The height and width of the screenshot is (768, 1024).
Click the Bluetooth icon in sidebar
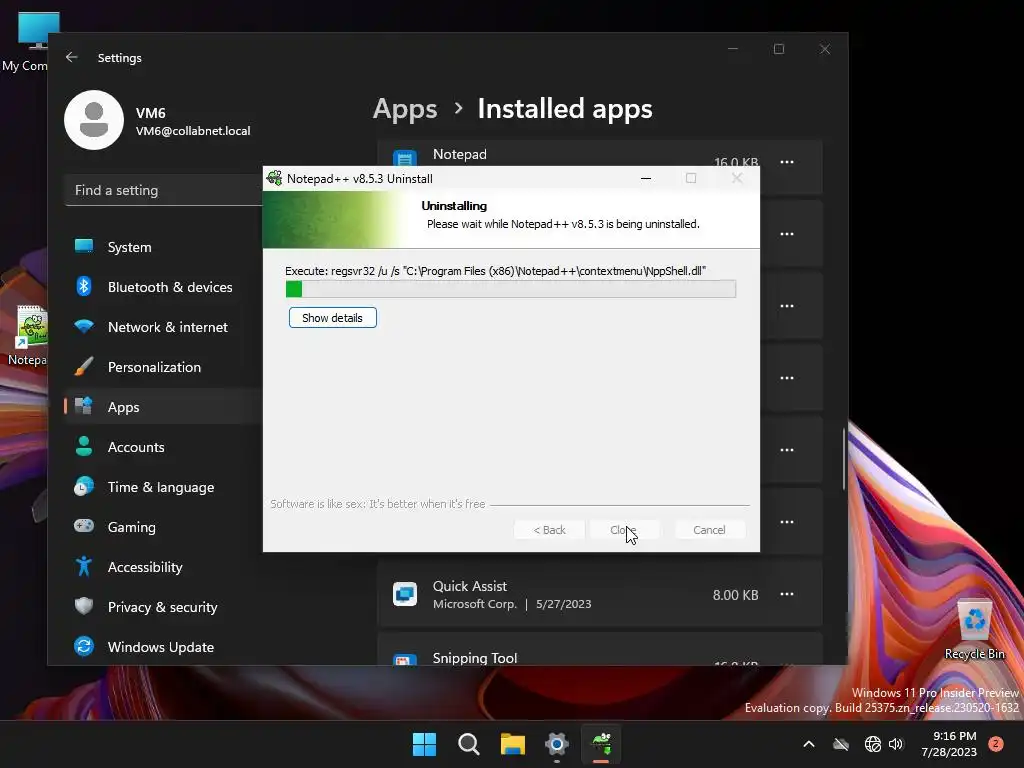[x=84, y=286]
